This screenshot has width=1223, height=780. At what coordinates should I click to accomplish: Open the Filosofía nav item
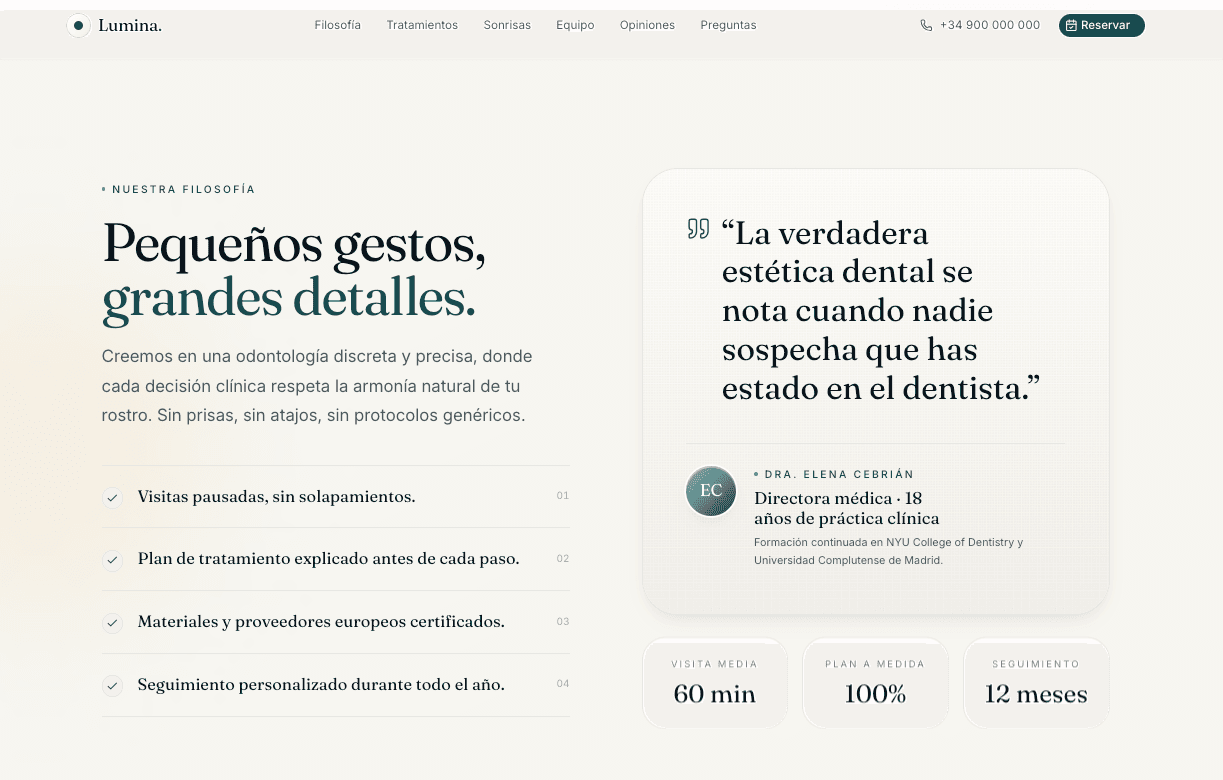(x=338, y=25)
